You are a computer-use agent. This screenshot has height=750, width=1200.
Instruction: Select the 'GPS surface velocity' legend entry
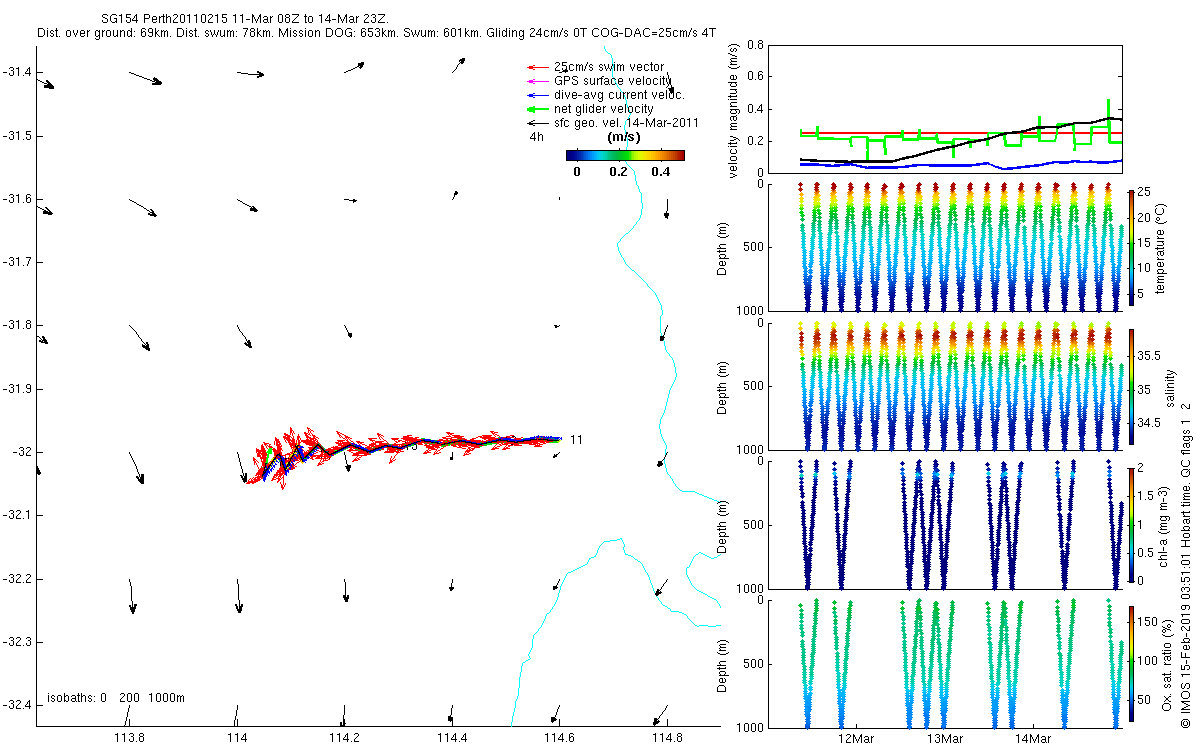[599, 81]
